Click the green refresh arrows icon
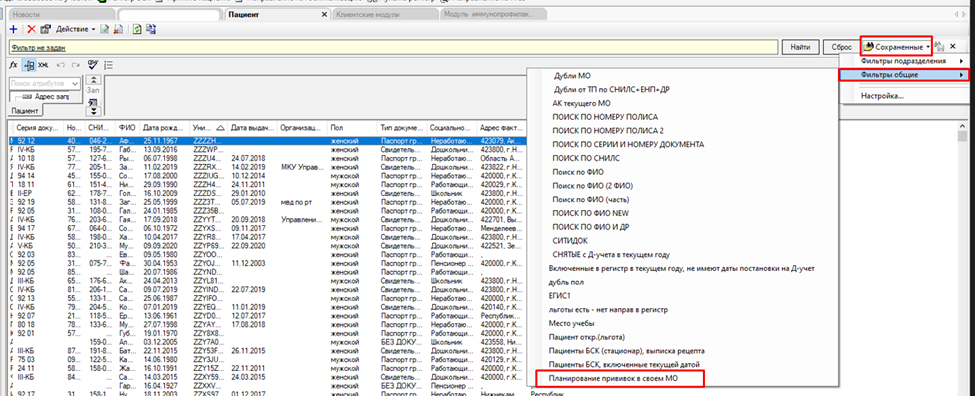Viewport: 975px width, 396px height. [x=137, y=29]
